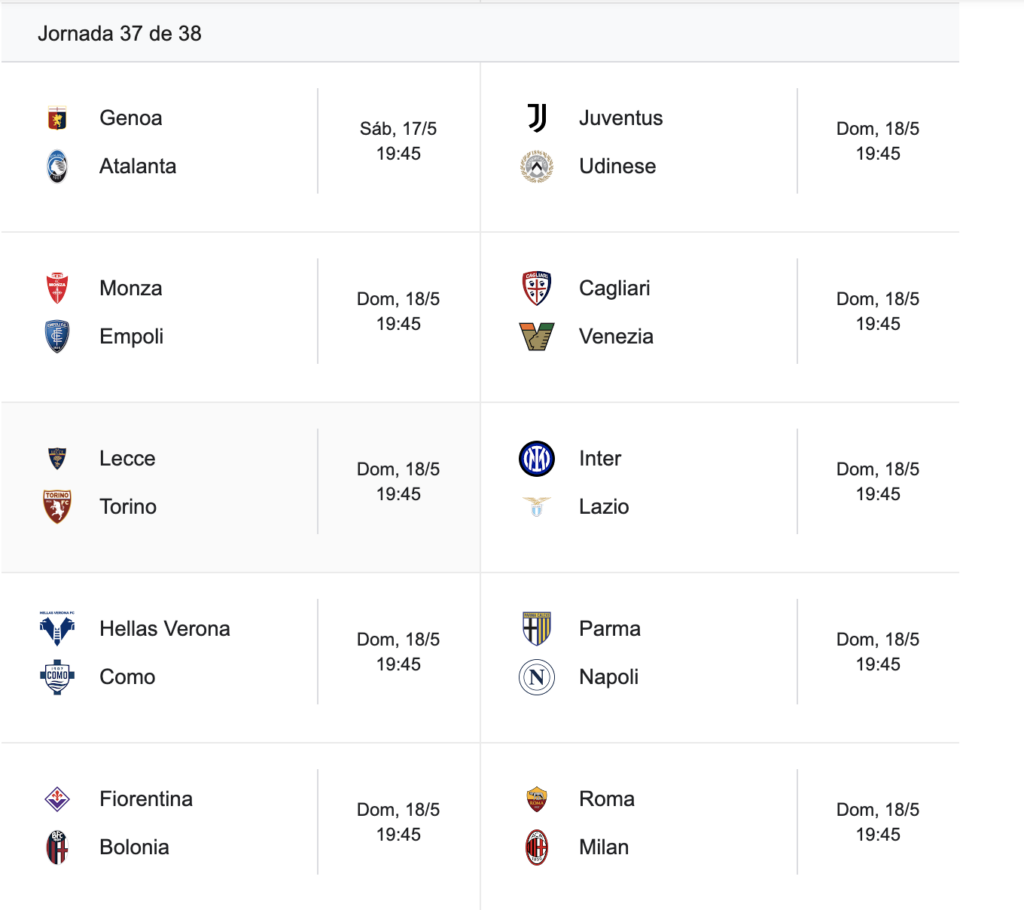Open the Lecce team name link
The image size is (1024, 910).
[127, 459]
